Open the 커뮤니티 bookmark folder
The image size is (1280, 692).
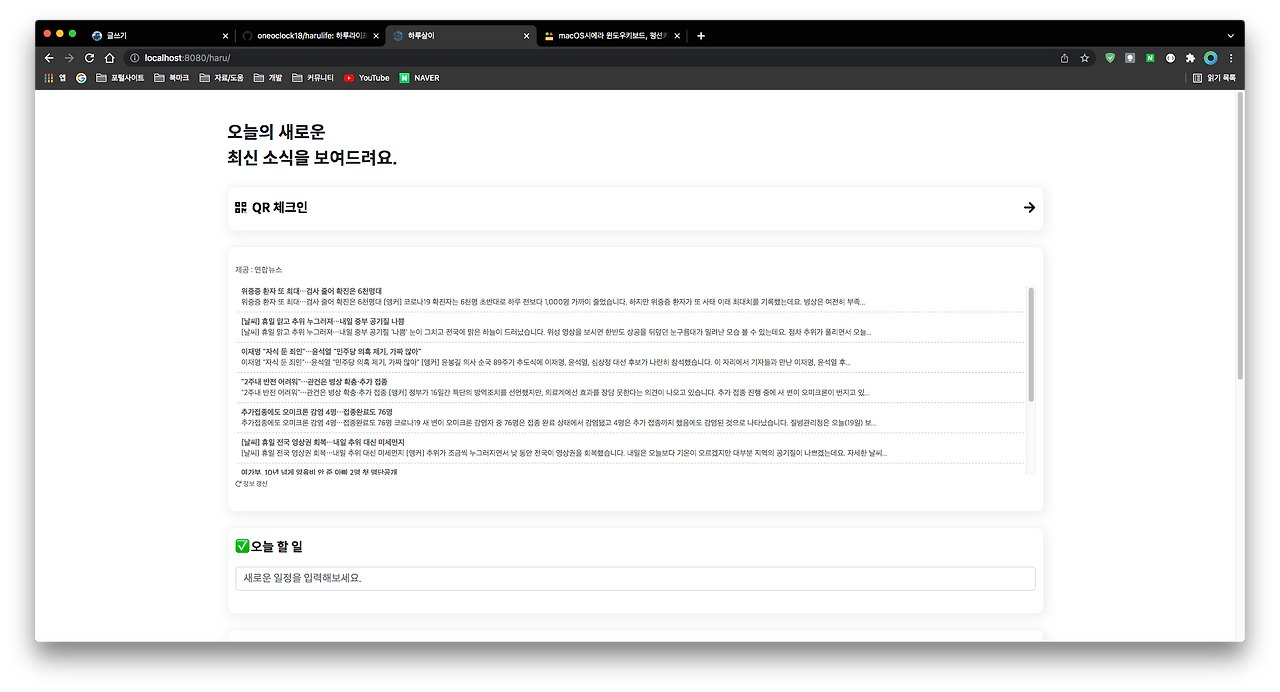pos(313,78)
